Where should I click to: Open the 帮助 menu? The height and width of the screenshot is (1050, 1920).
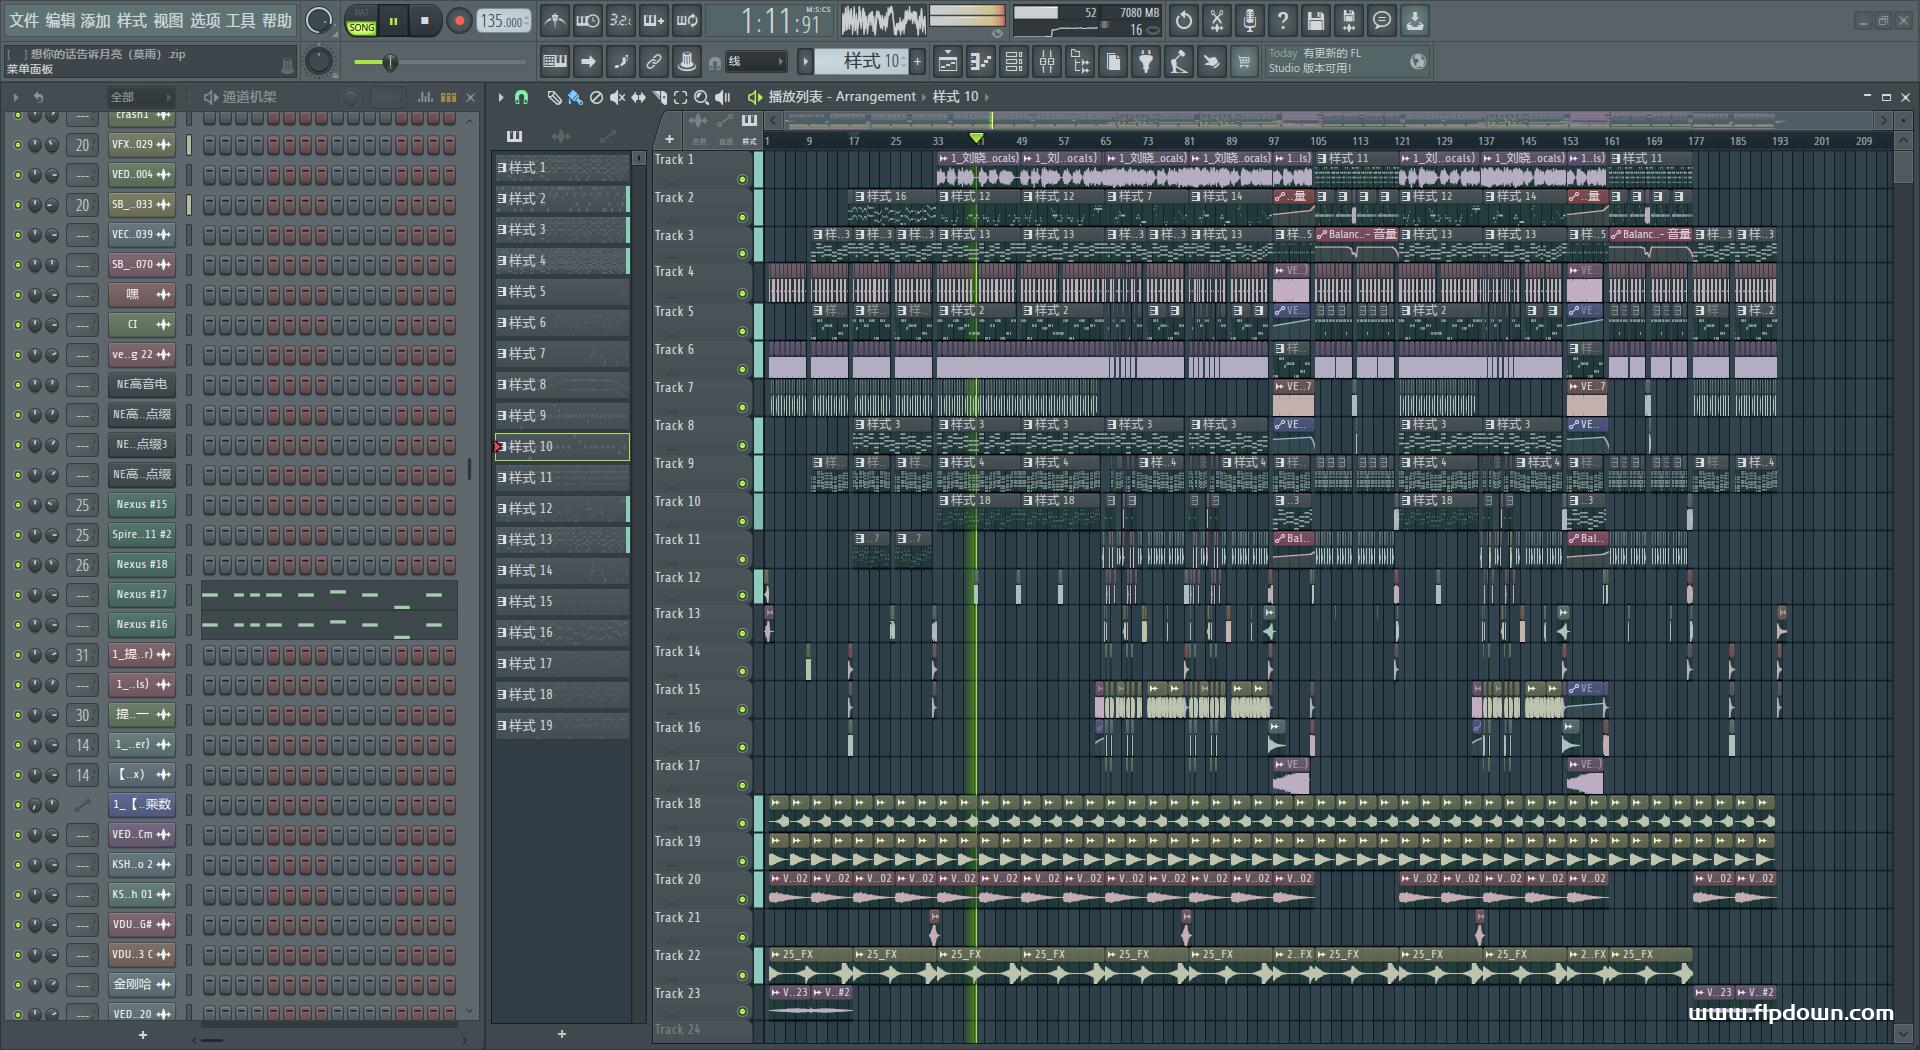pyautogui.click(x=277, y=20)
